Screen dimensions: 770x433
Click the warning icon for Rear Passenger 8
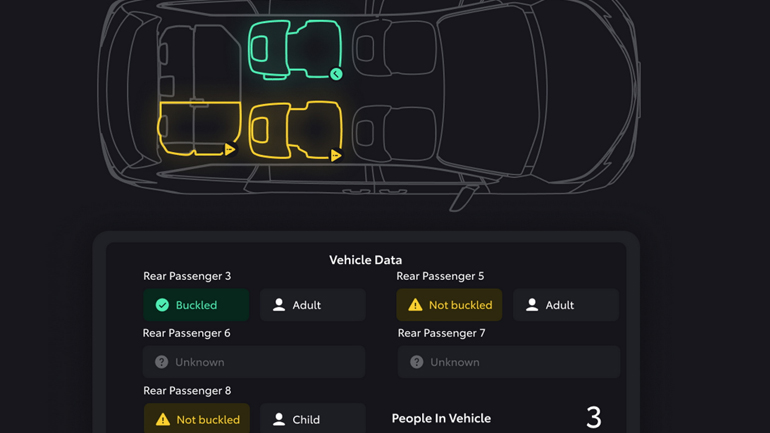[162, 420]
